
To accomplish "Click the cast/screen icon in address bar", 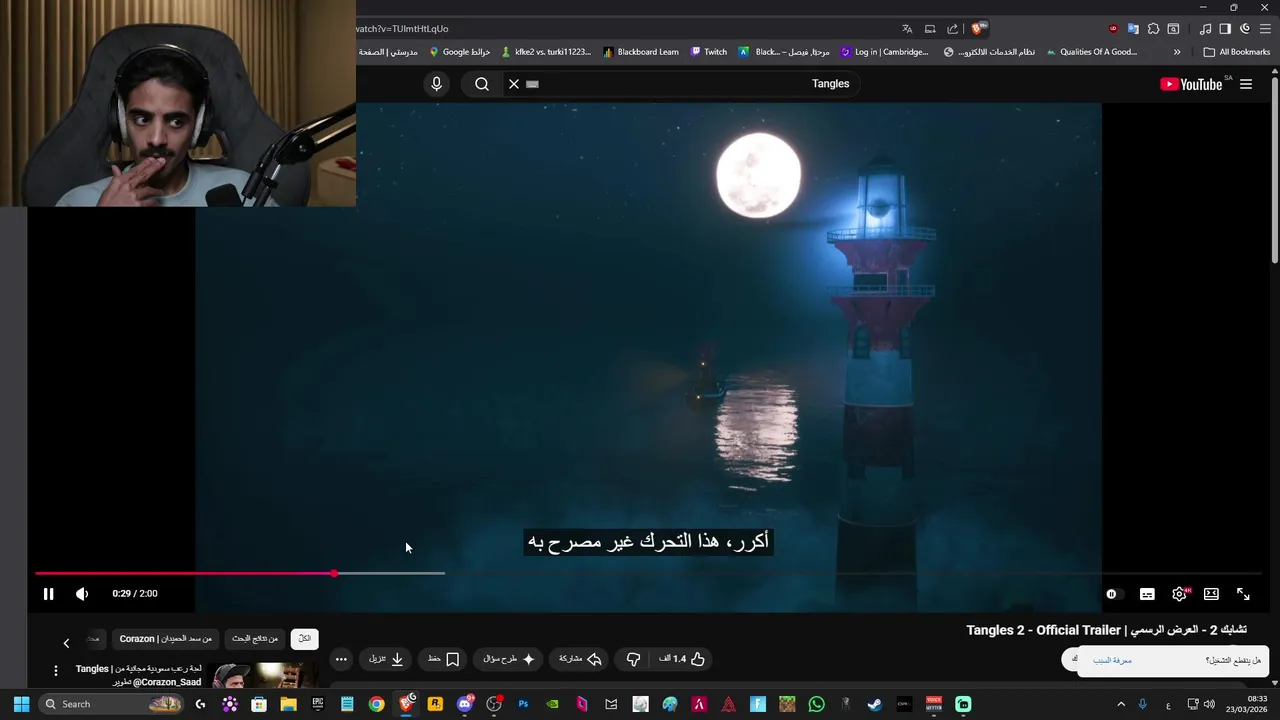I will (930, 29).
